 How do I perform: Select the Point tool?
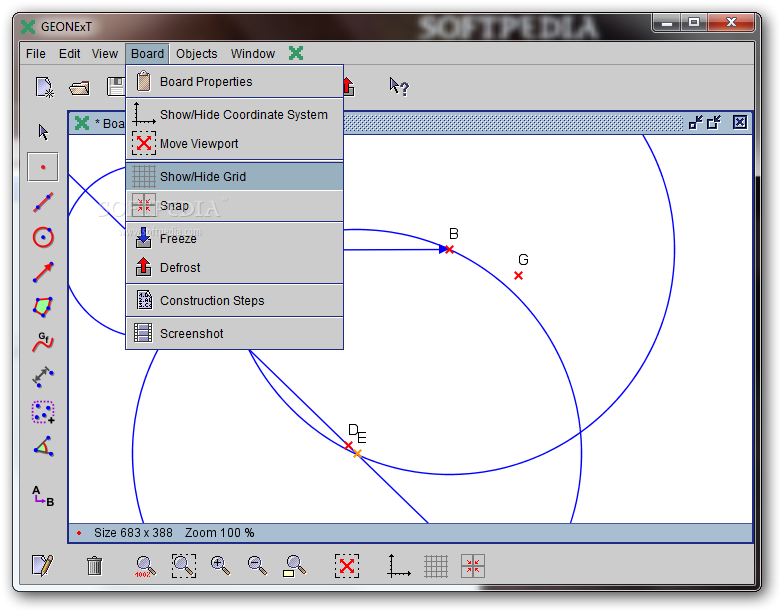click(x=43, y=167)
